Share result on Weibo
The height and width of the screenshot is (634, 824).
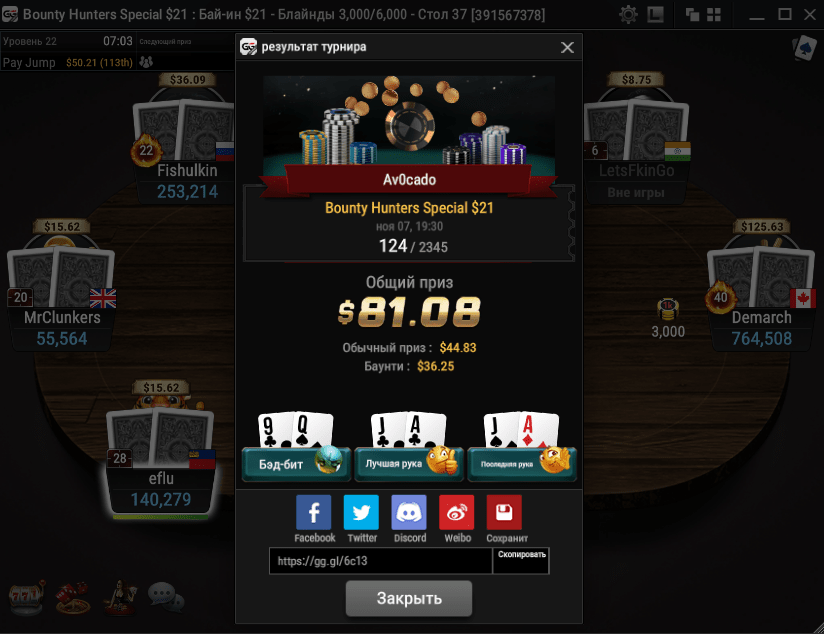pos(457,512)
